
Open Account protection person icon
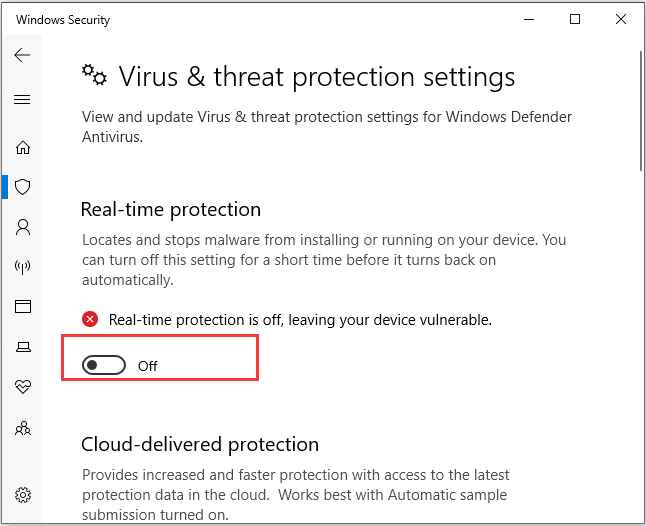pyautogui.click(x=23, y=227)
